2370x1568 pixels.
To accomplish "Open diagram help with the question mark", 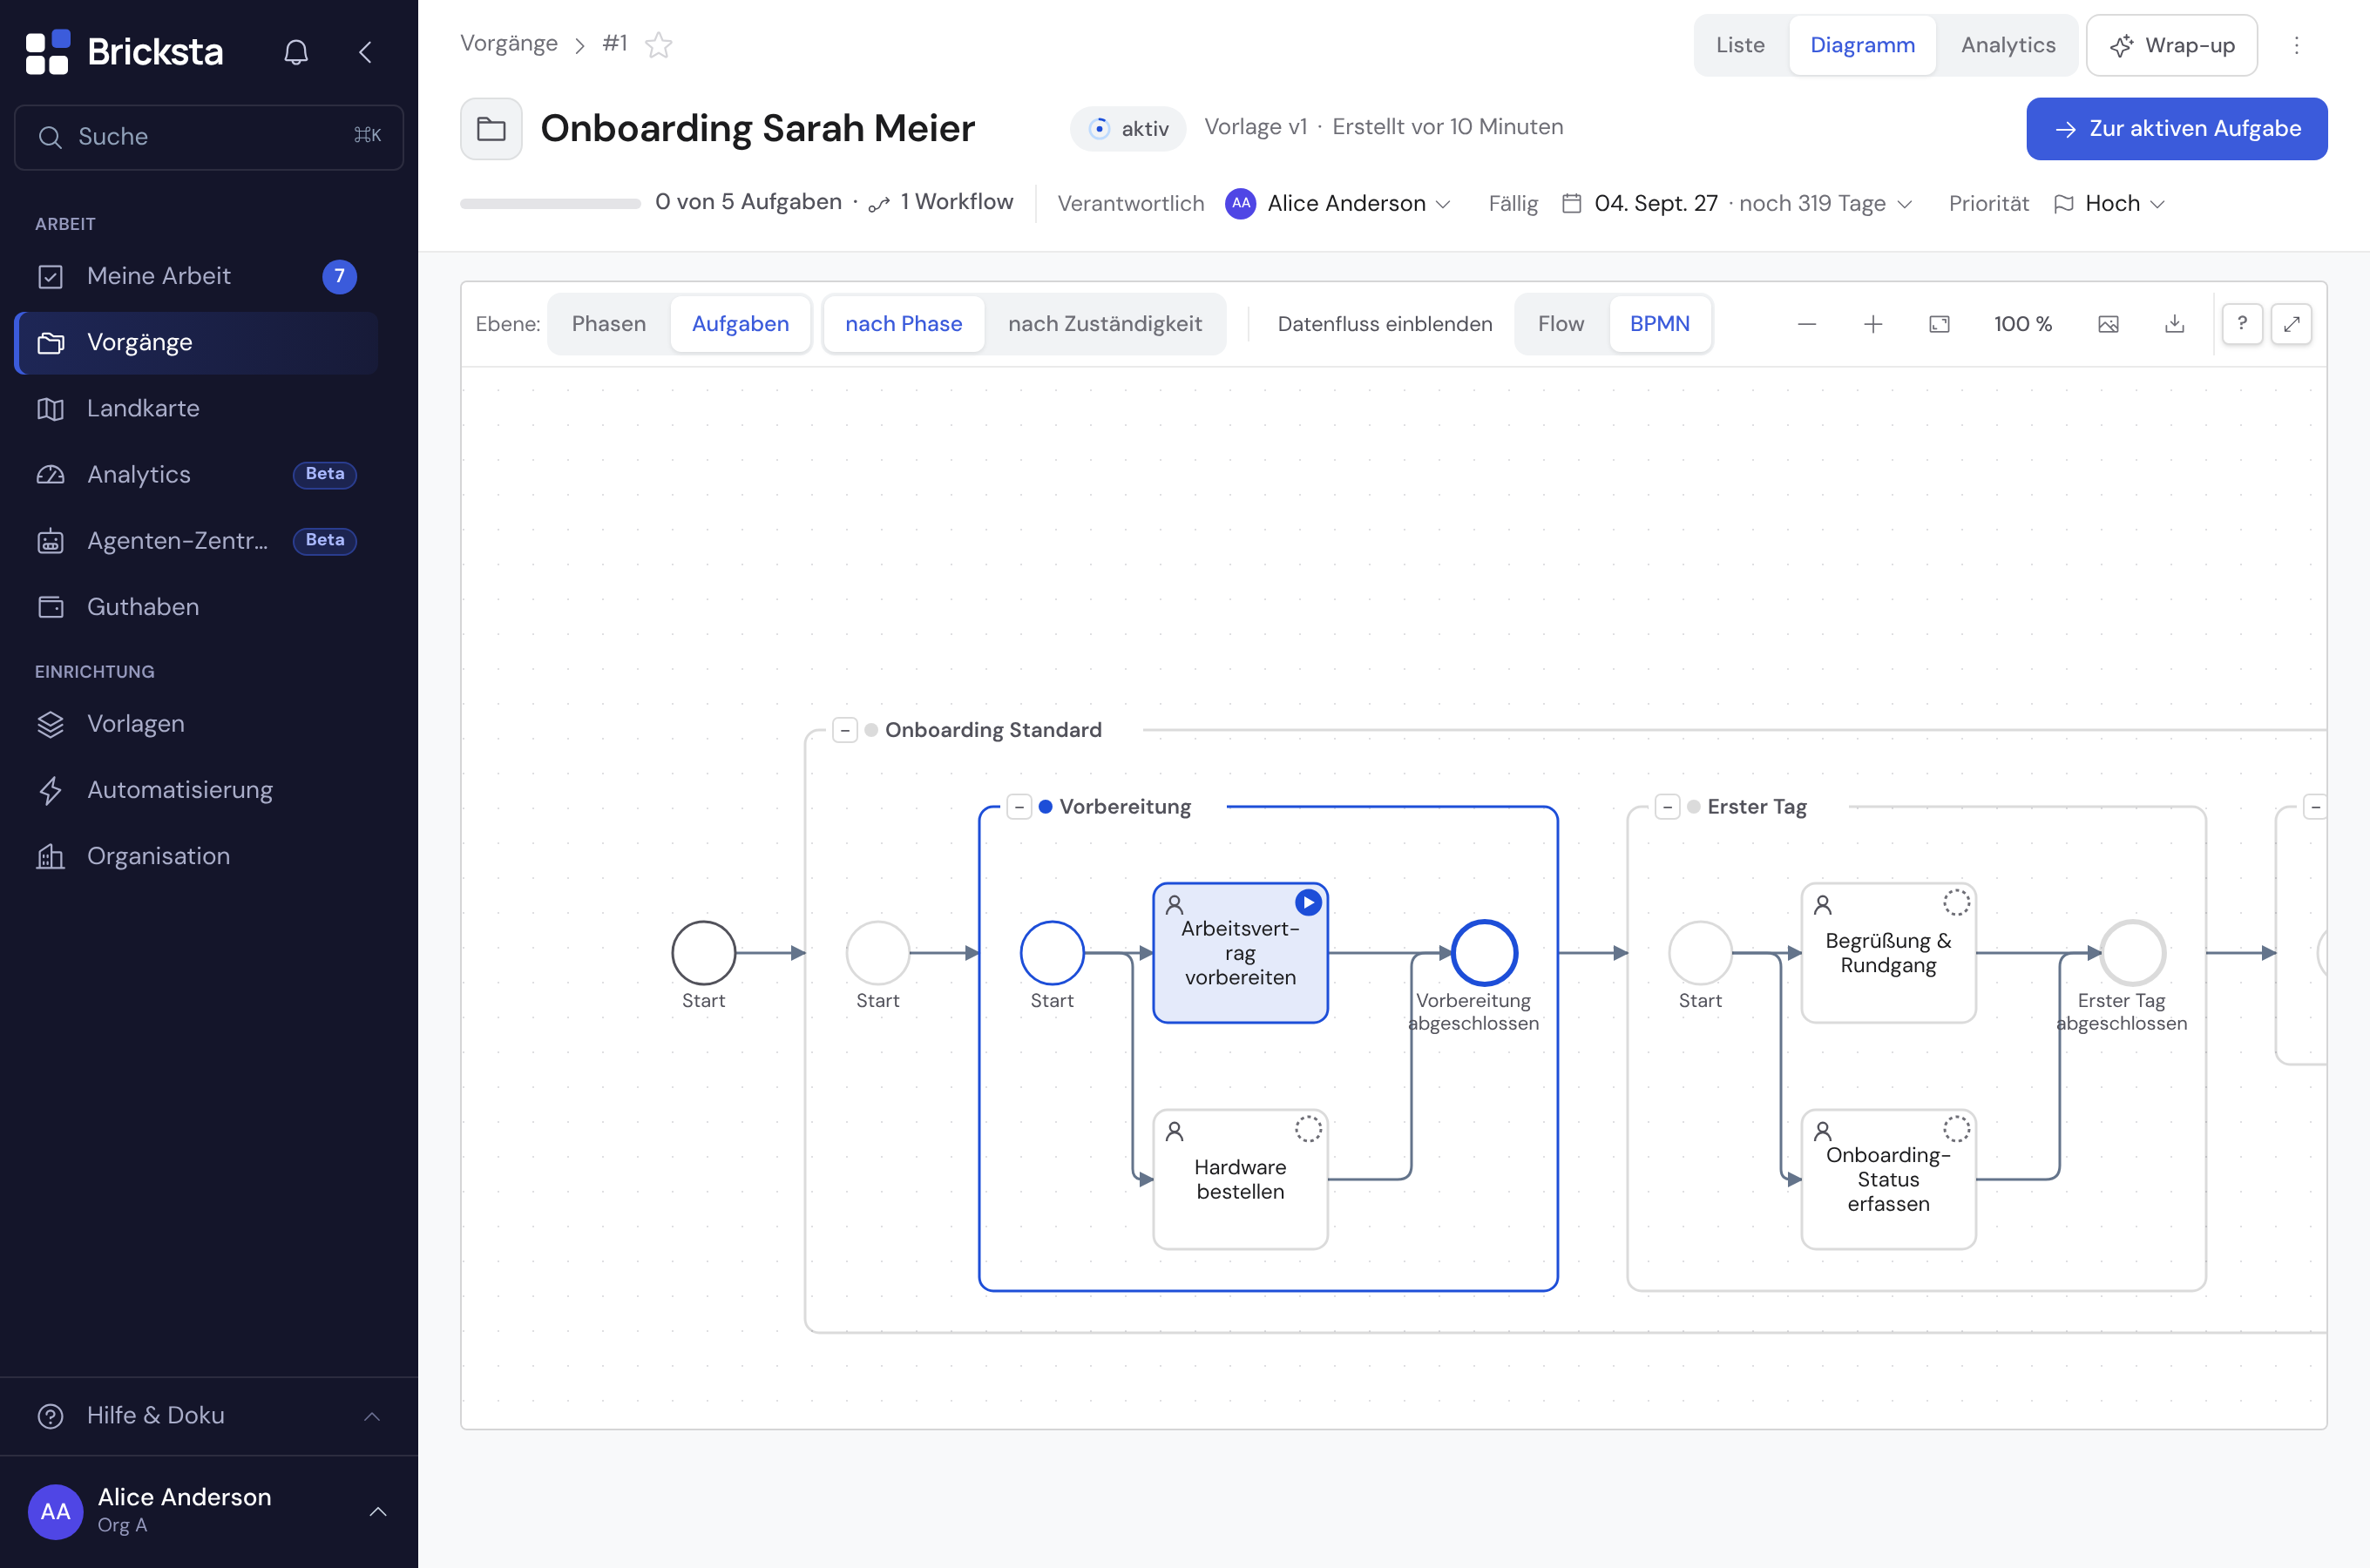I will click(x=2242, y=324).
